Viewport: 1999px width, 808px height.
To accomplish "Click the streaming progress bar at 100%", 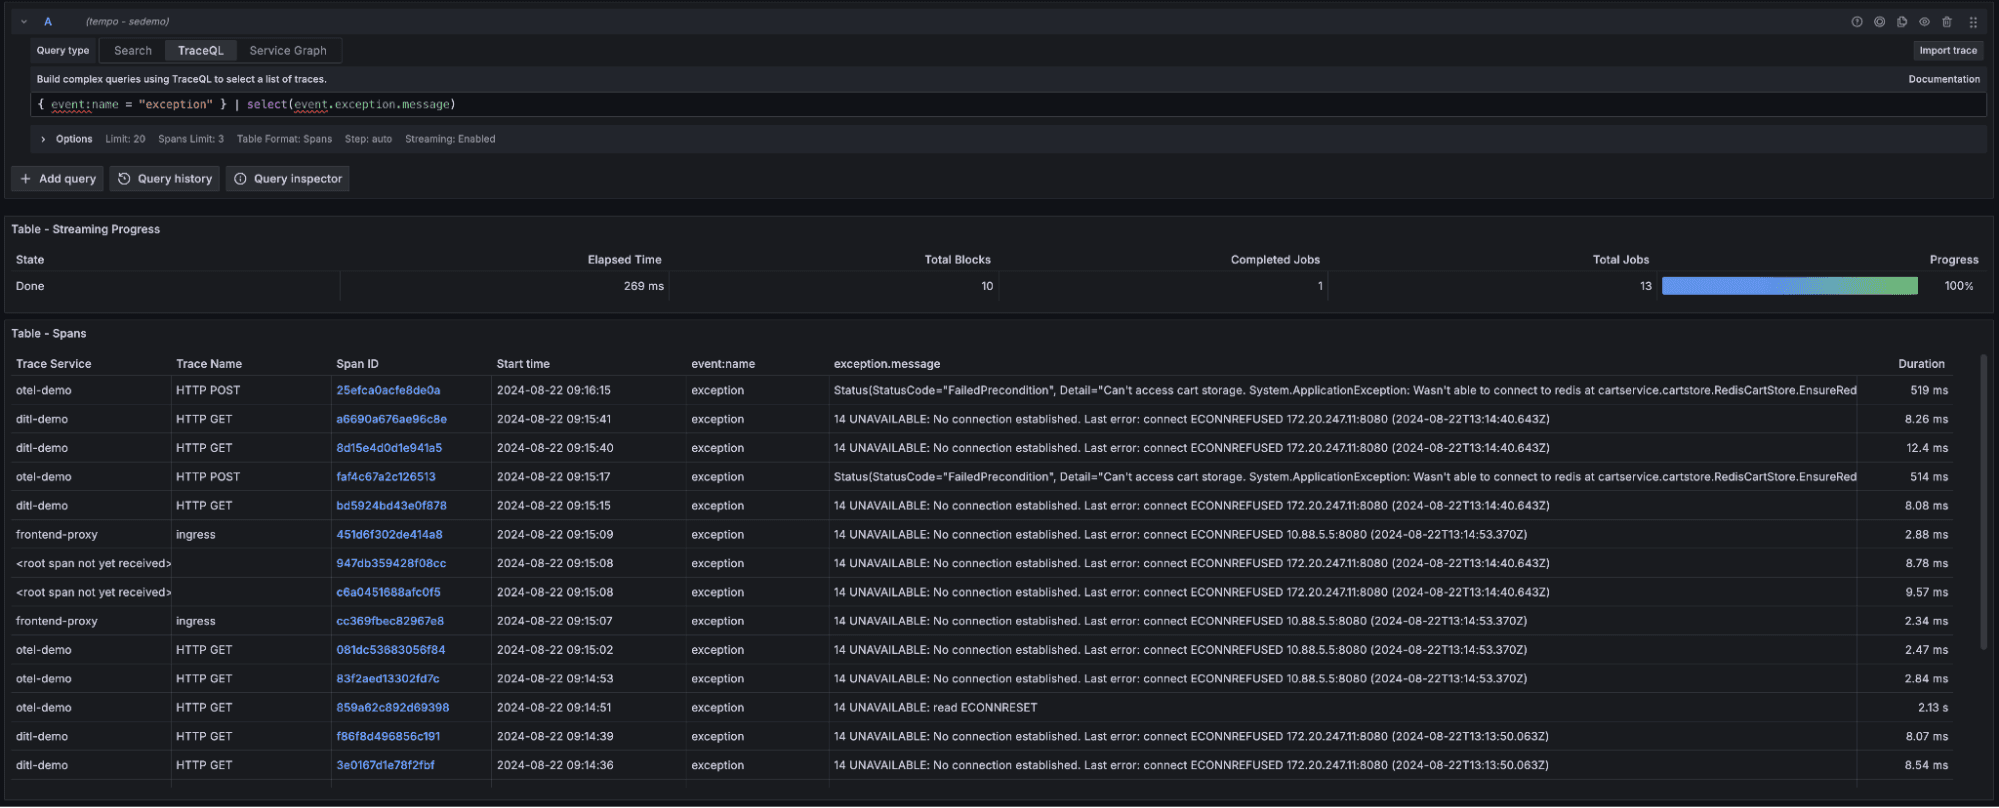I will 1789,286.
